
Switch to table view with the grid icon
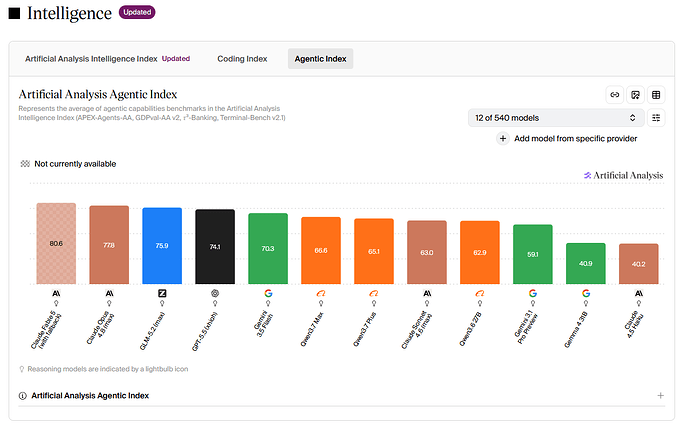656,95
